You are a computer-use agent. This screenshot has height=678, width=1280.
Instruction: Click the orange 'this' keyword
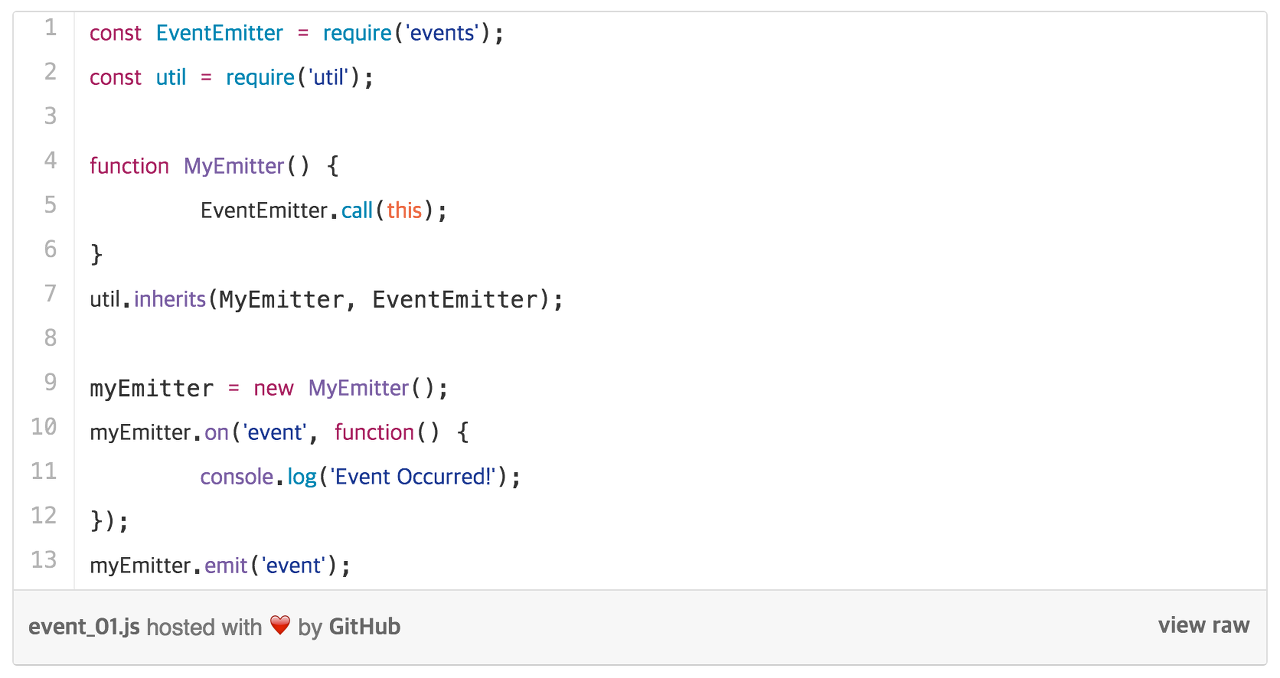pyautogui.click(x=405, y=211)
